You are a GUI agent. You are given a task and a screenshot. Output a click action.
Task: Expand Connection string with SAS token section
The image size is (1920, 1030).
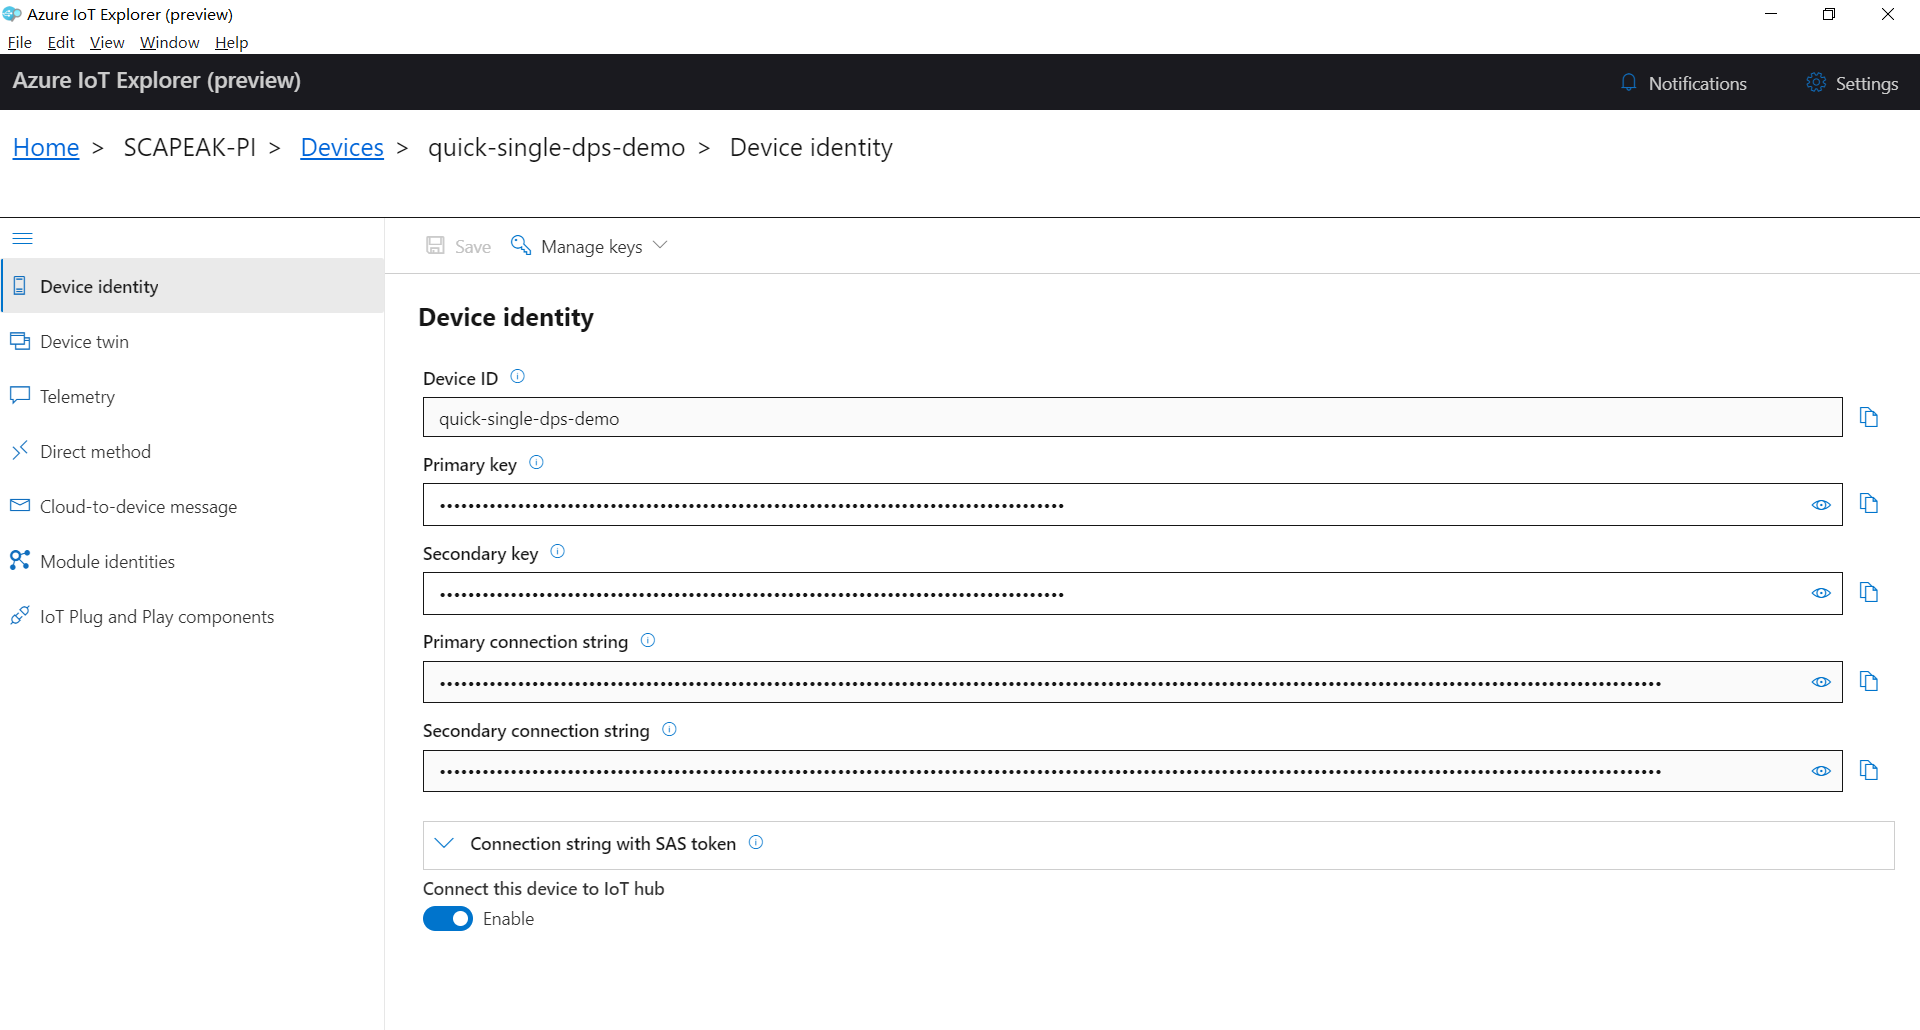(445, 843)
